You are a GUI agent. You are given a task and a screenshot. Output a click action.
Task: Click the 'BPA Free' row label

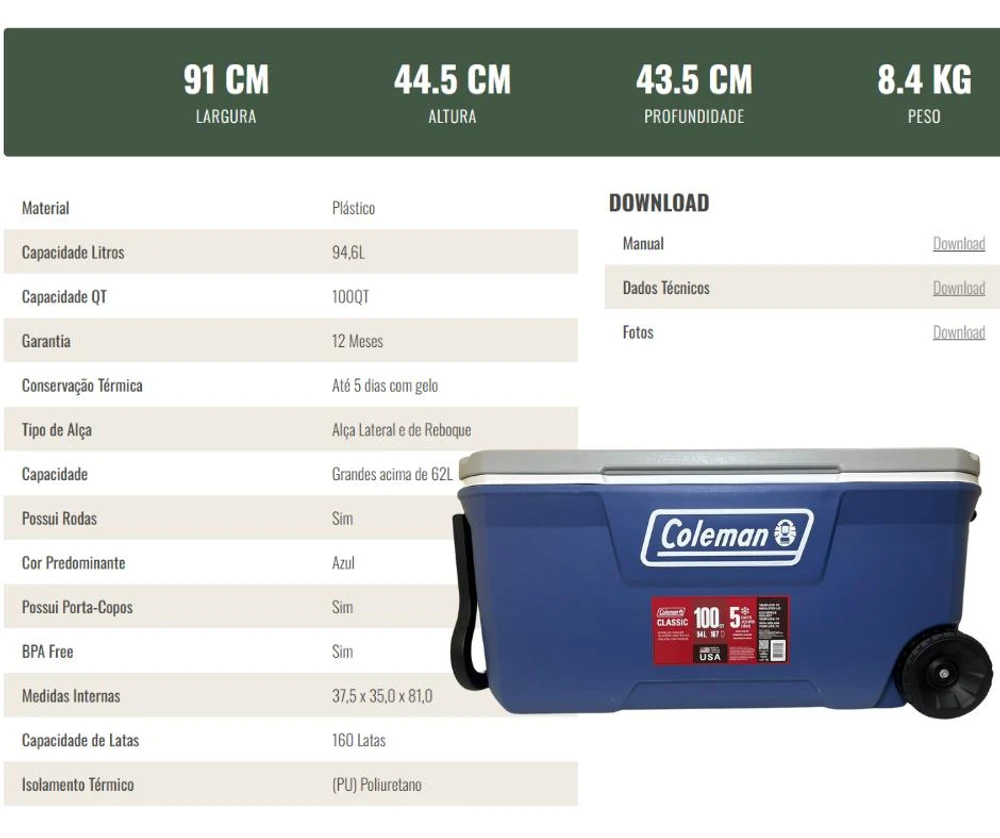click(x=47, y=652)
